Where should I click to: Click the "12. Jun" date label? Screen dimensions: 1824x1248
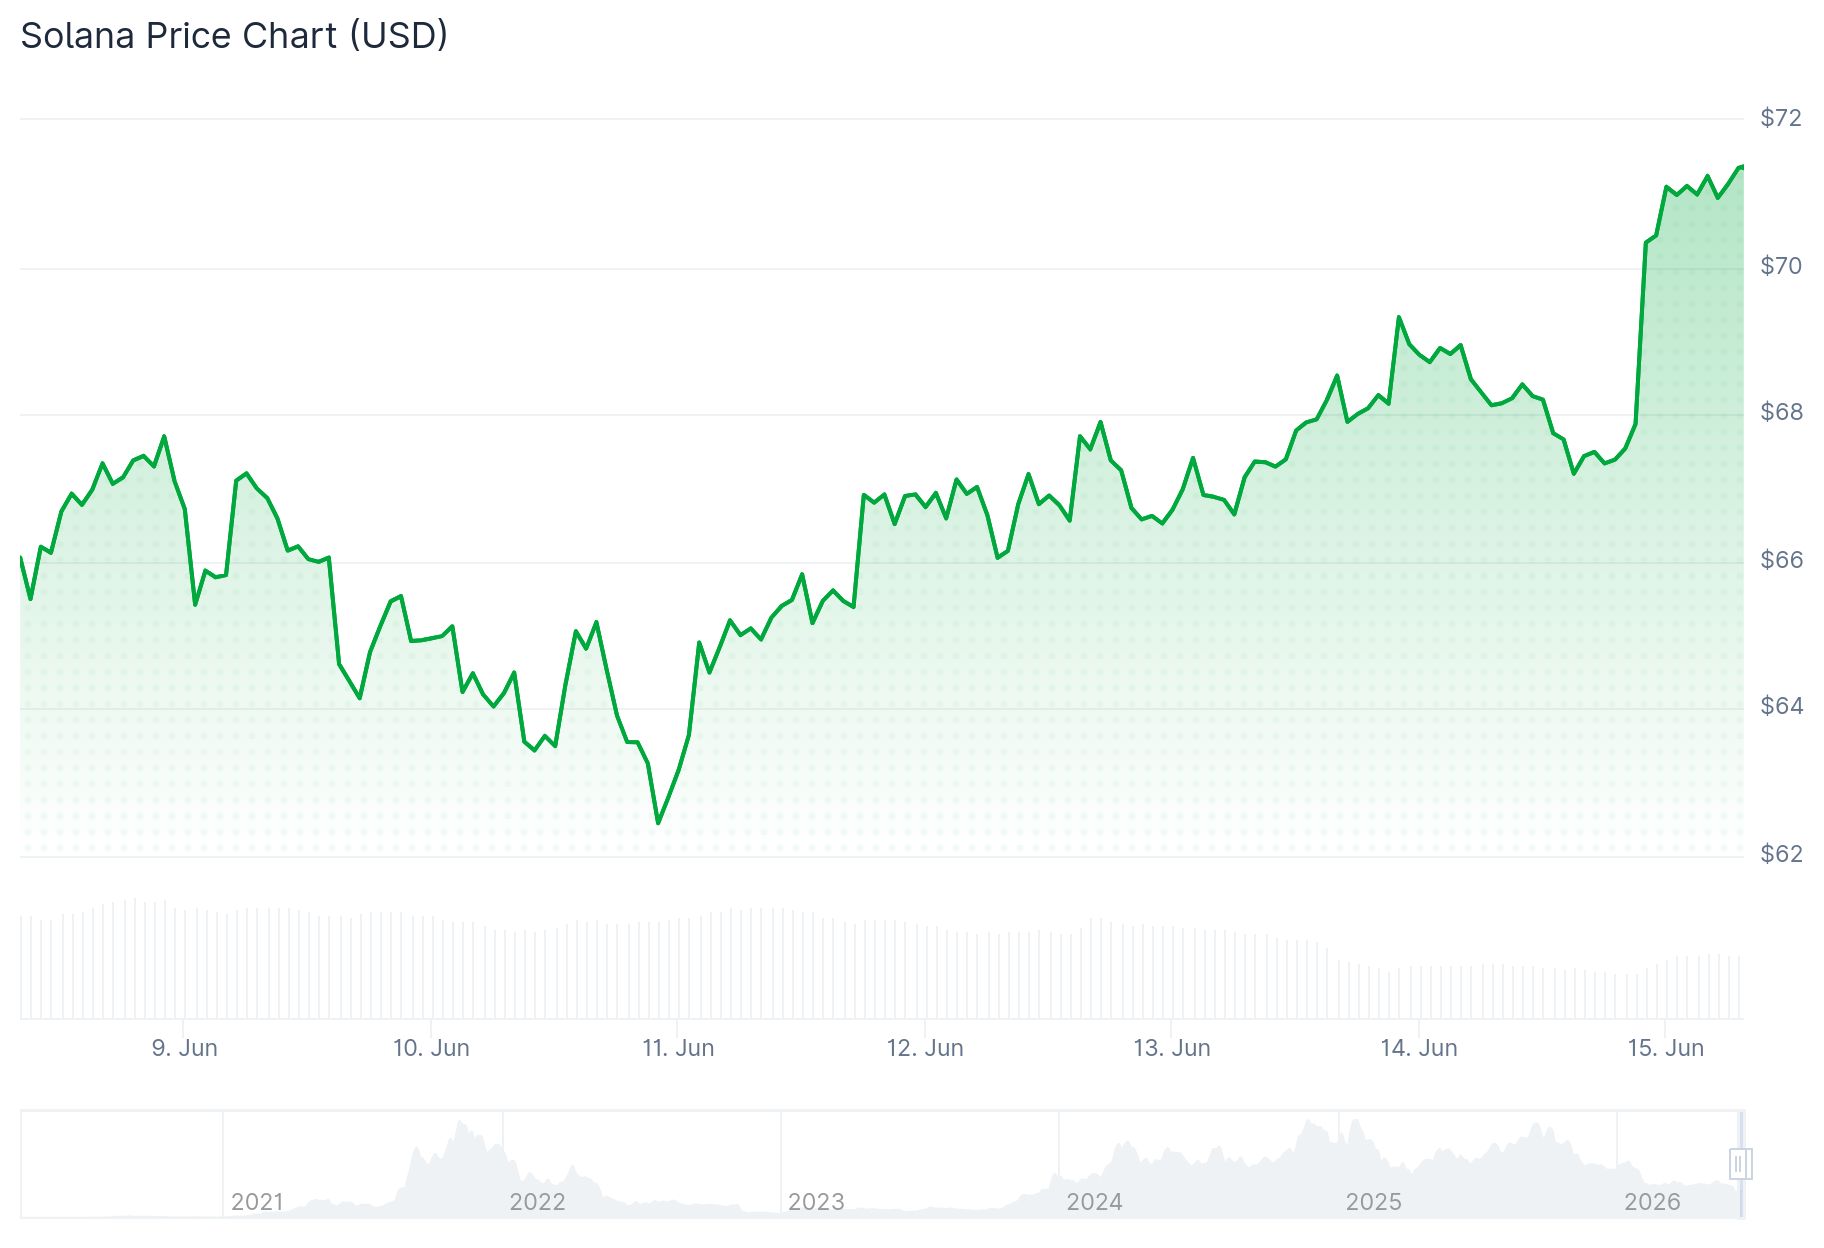(x=925, y=1048)
